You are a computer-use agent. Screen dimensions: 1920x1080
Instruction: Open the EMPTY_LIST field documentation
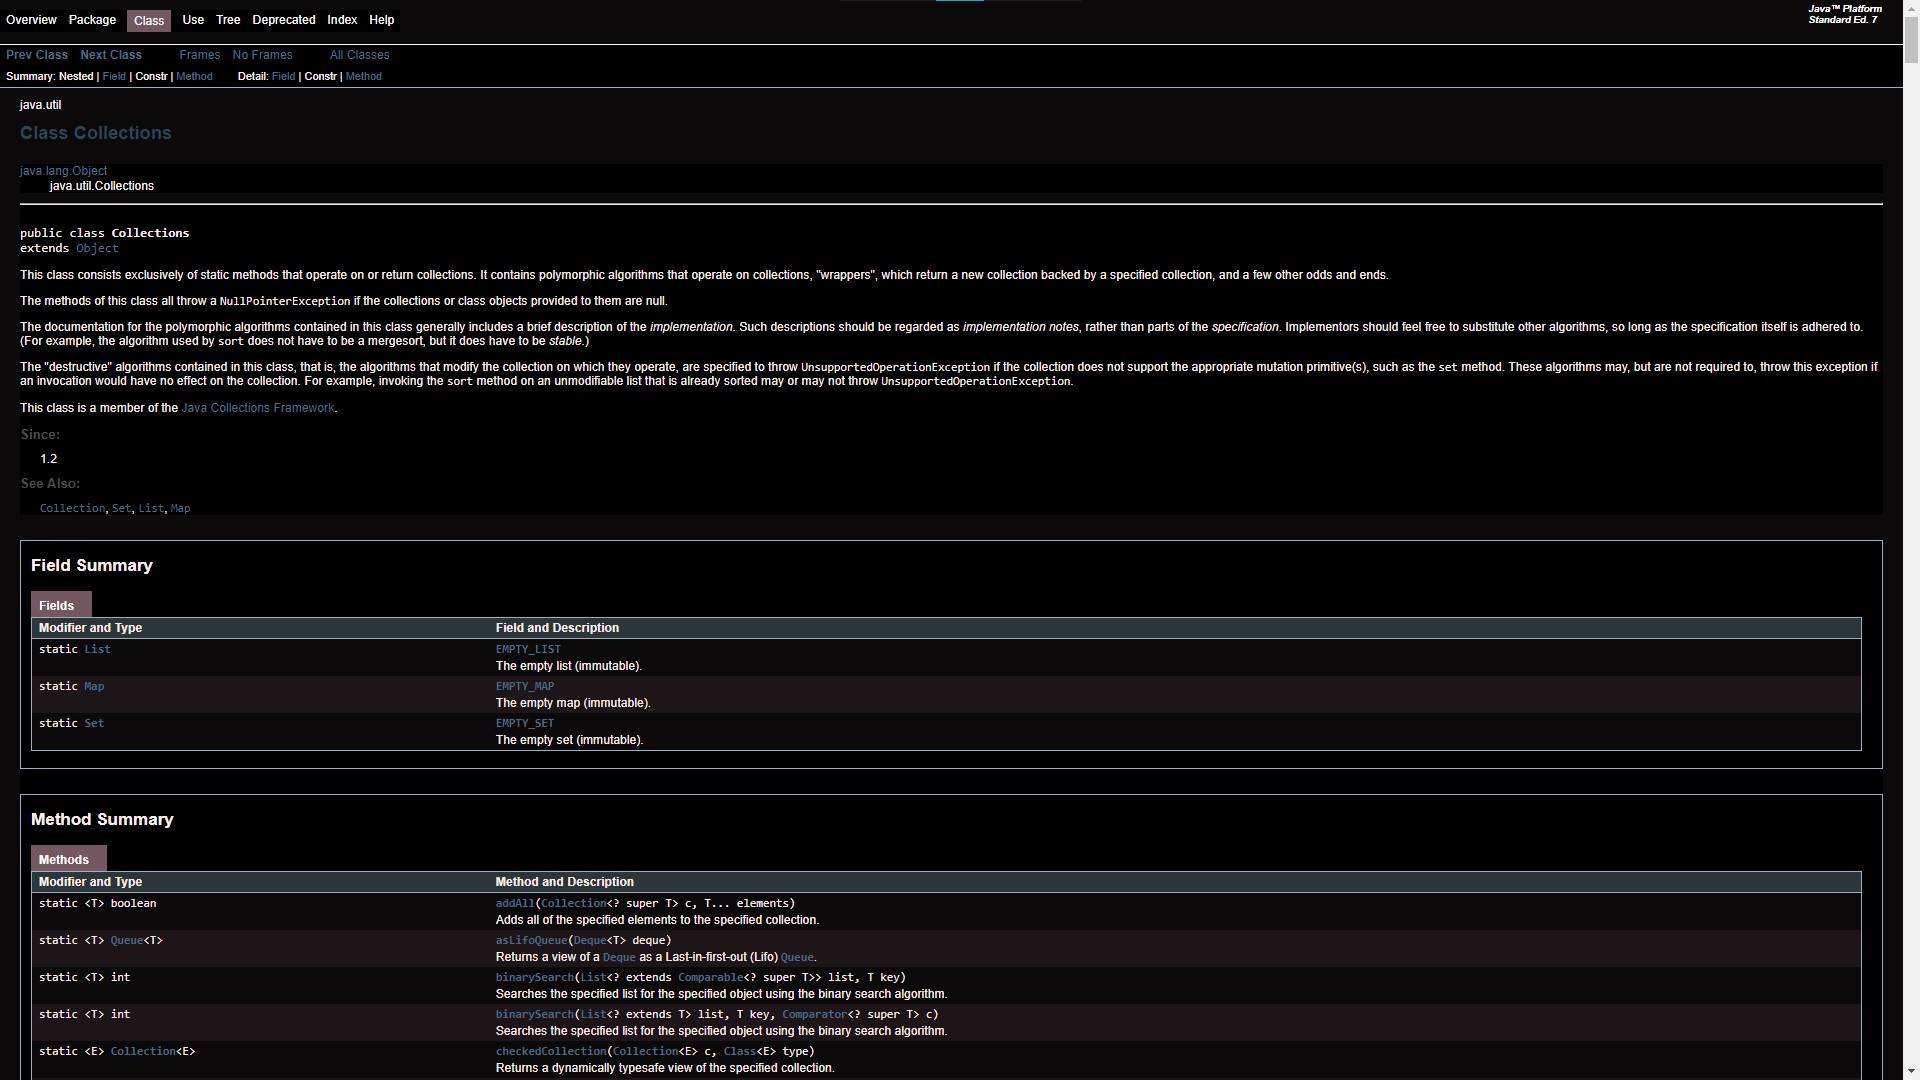pyautogui.click(x=528, y=649)
